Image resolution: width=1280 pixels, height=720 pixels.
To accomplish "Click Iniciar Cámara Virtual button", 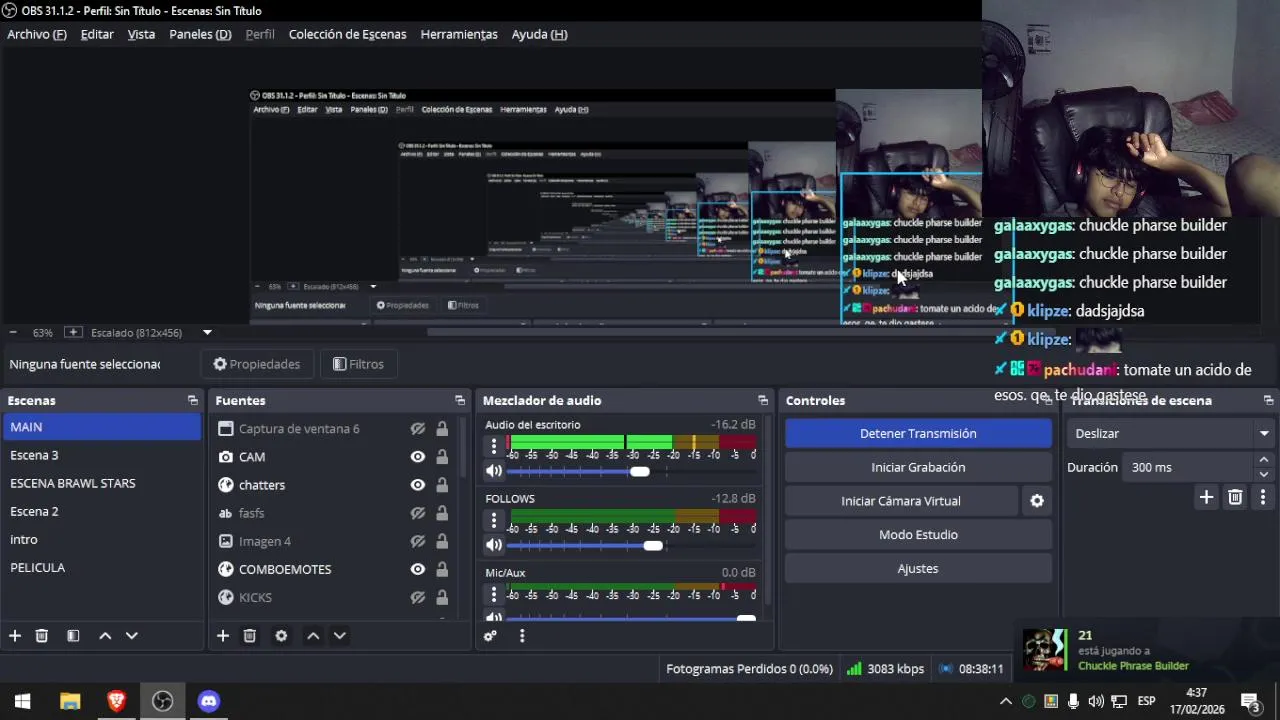I will coord(901,501).
